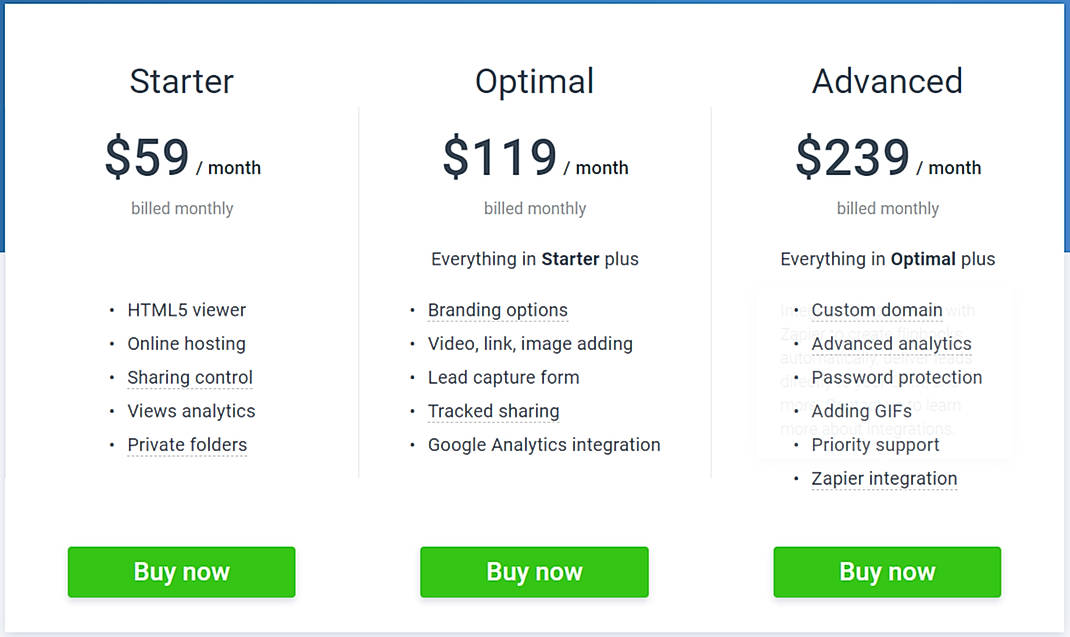1070x637 pixels.
Task: Open the Zapier integration link
Action: [x=884, y=478]
